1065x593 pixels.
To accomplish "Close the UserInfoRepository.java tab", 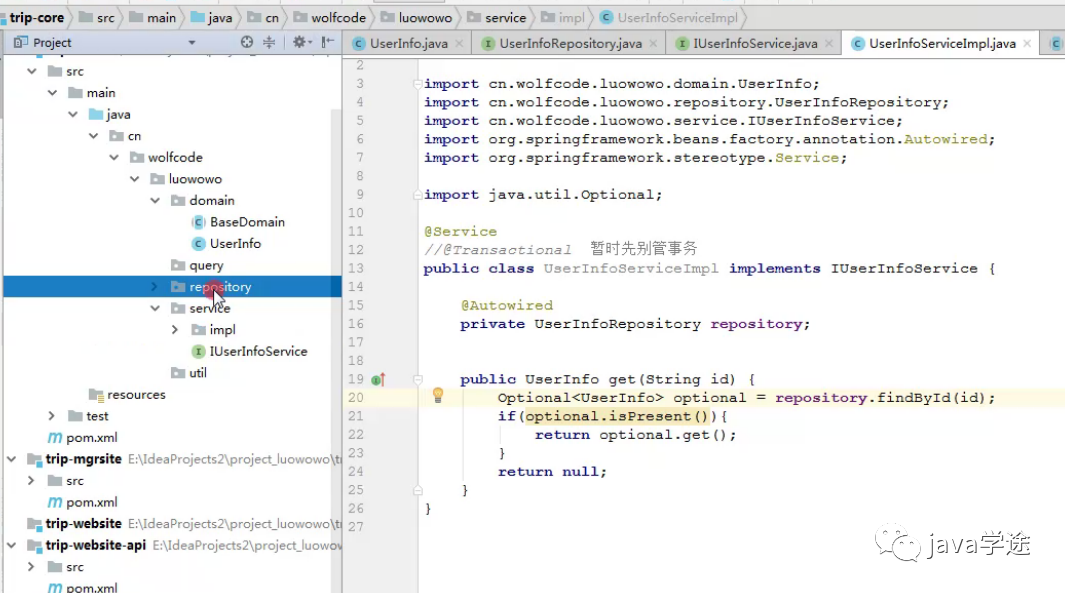I will (653, 44).
